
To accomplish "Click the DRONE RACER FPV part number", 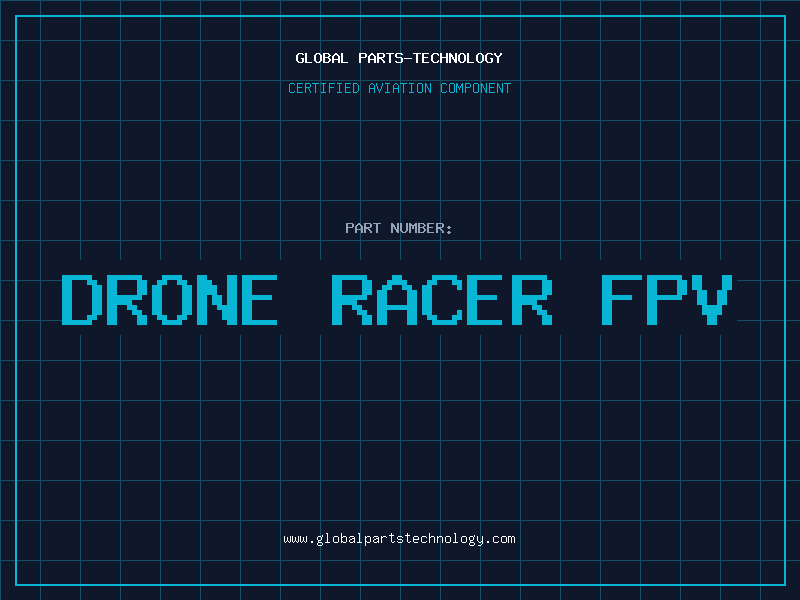I will tap(397, 299).
